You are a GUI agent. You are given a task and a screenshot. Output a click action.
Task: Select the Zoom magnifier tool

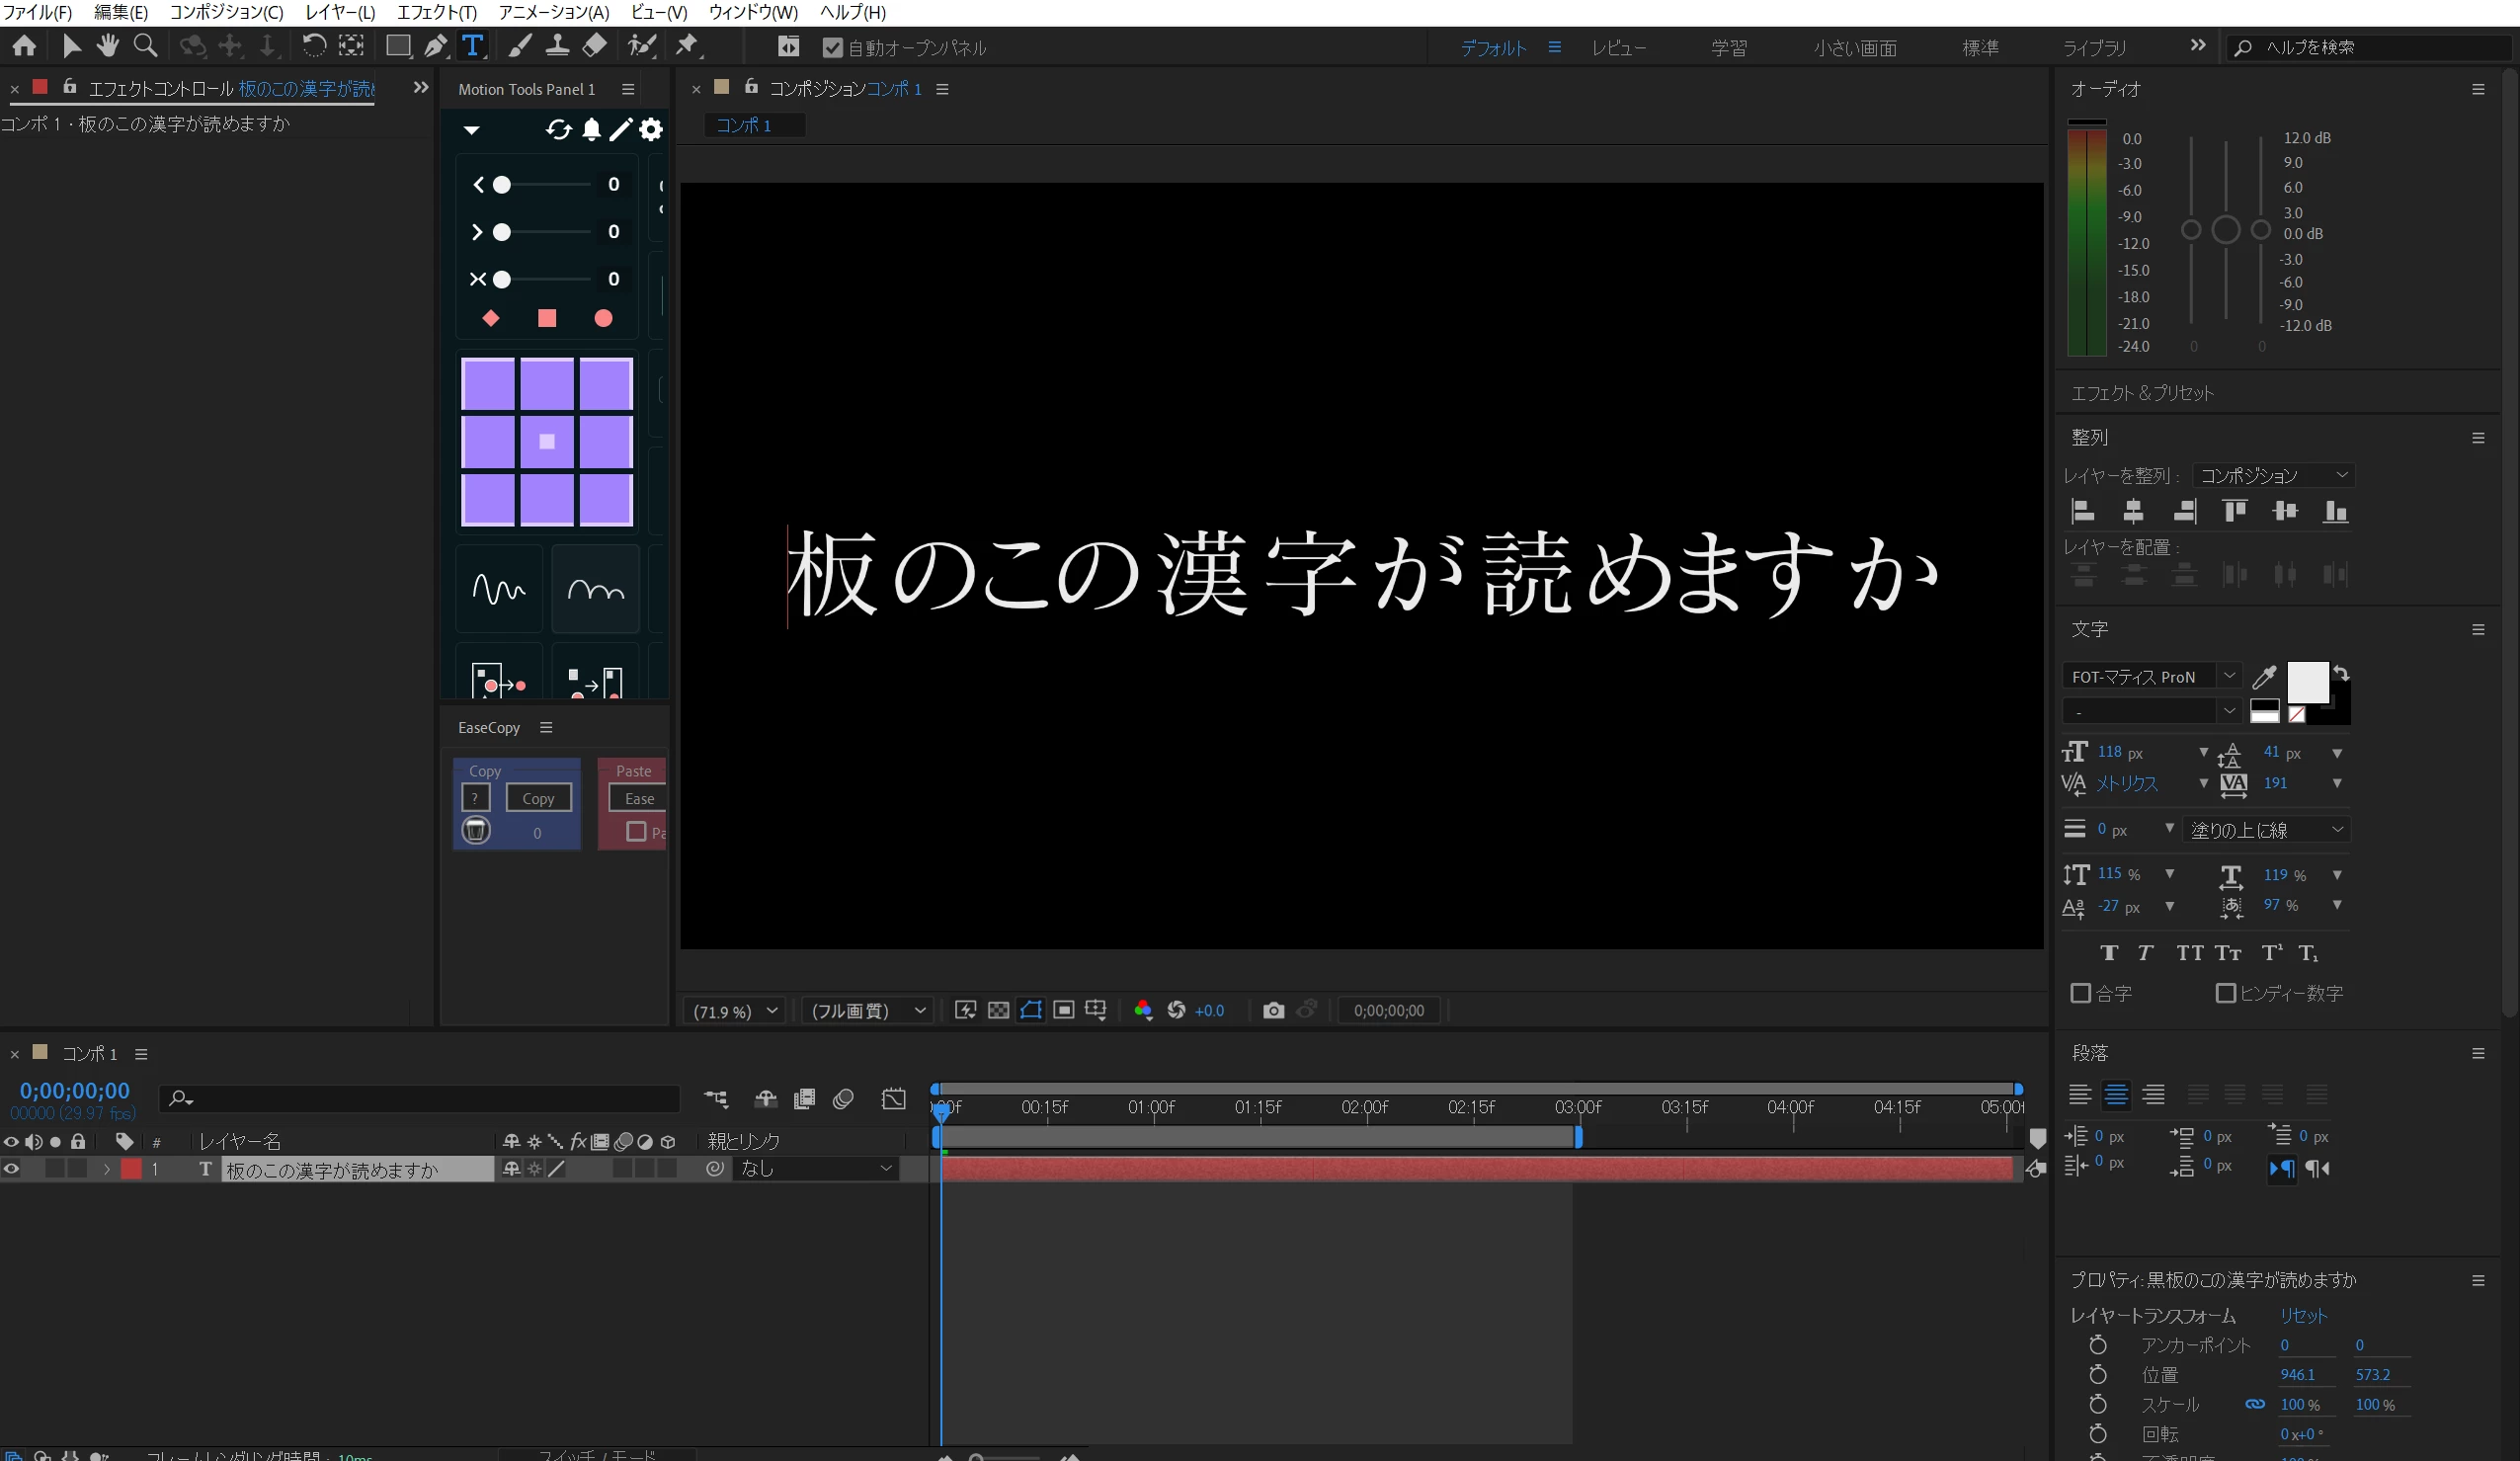click(x=145, y=46)
